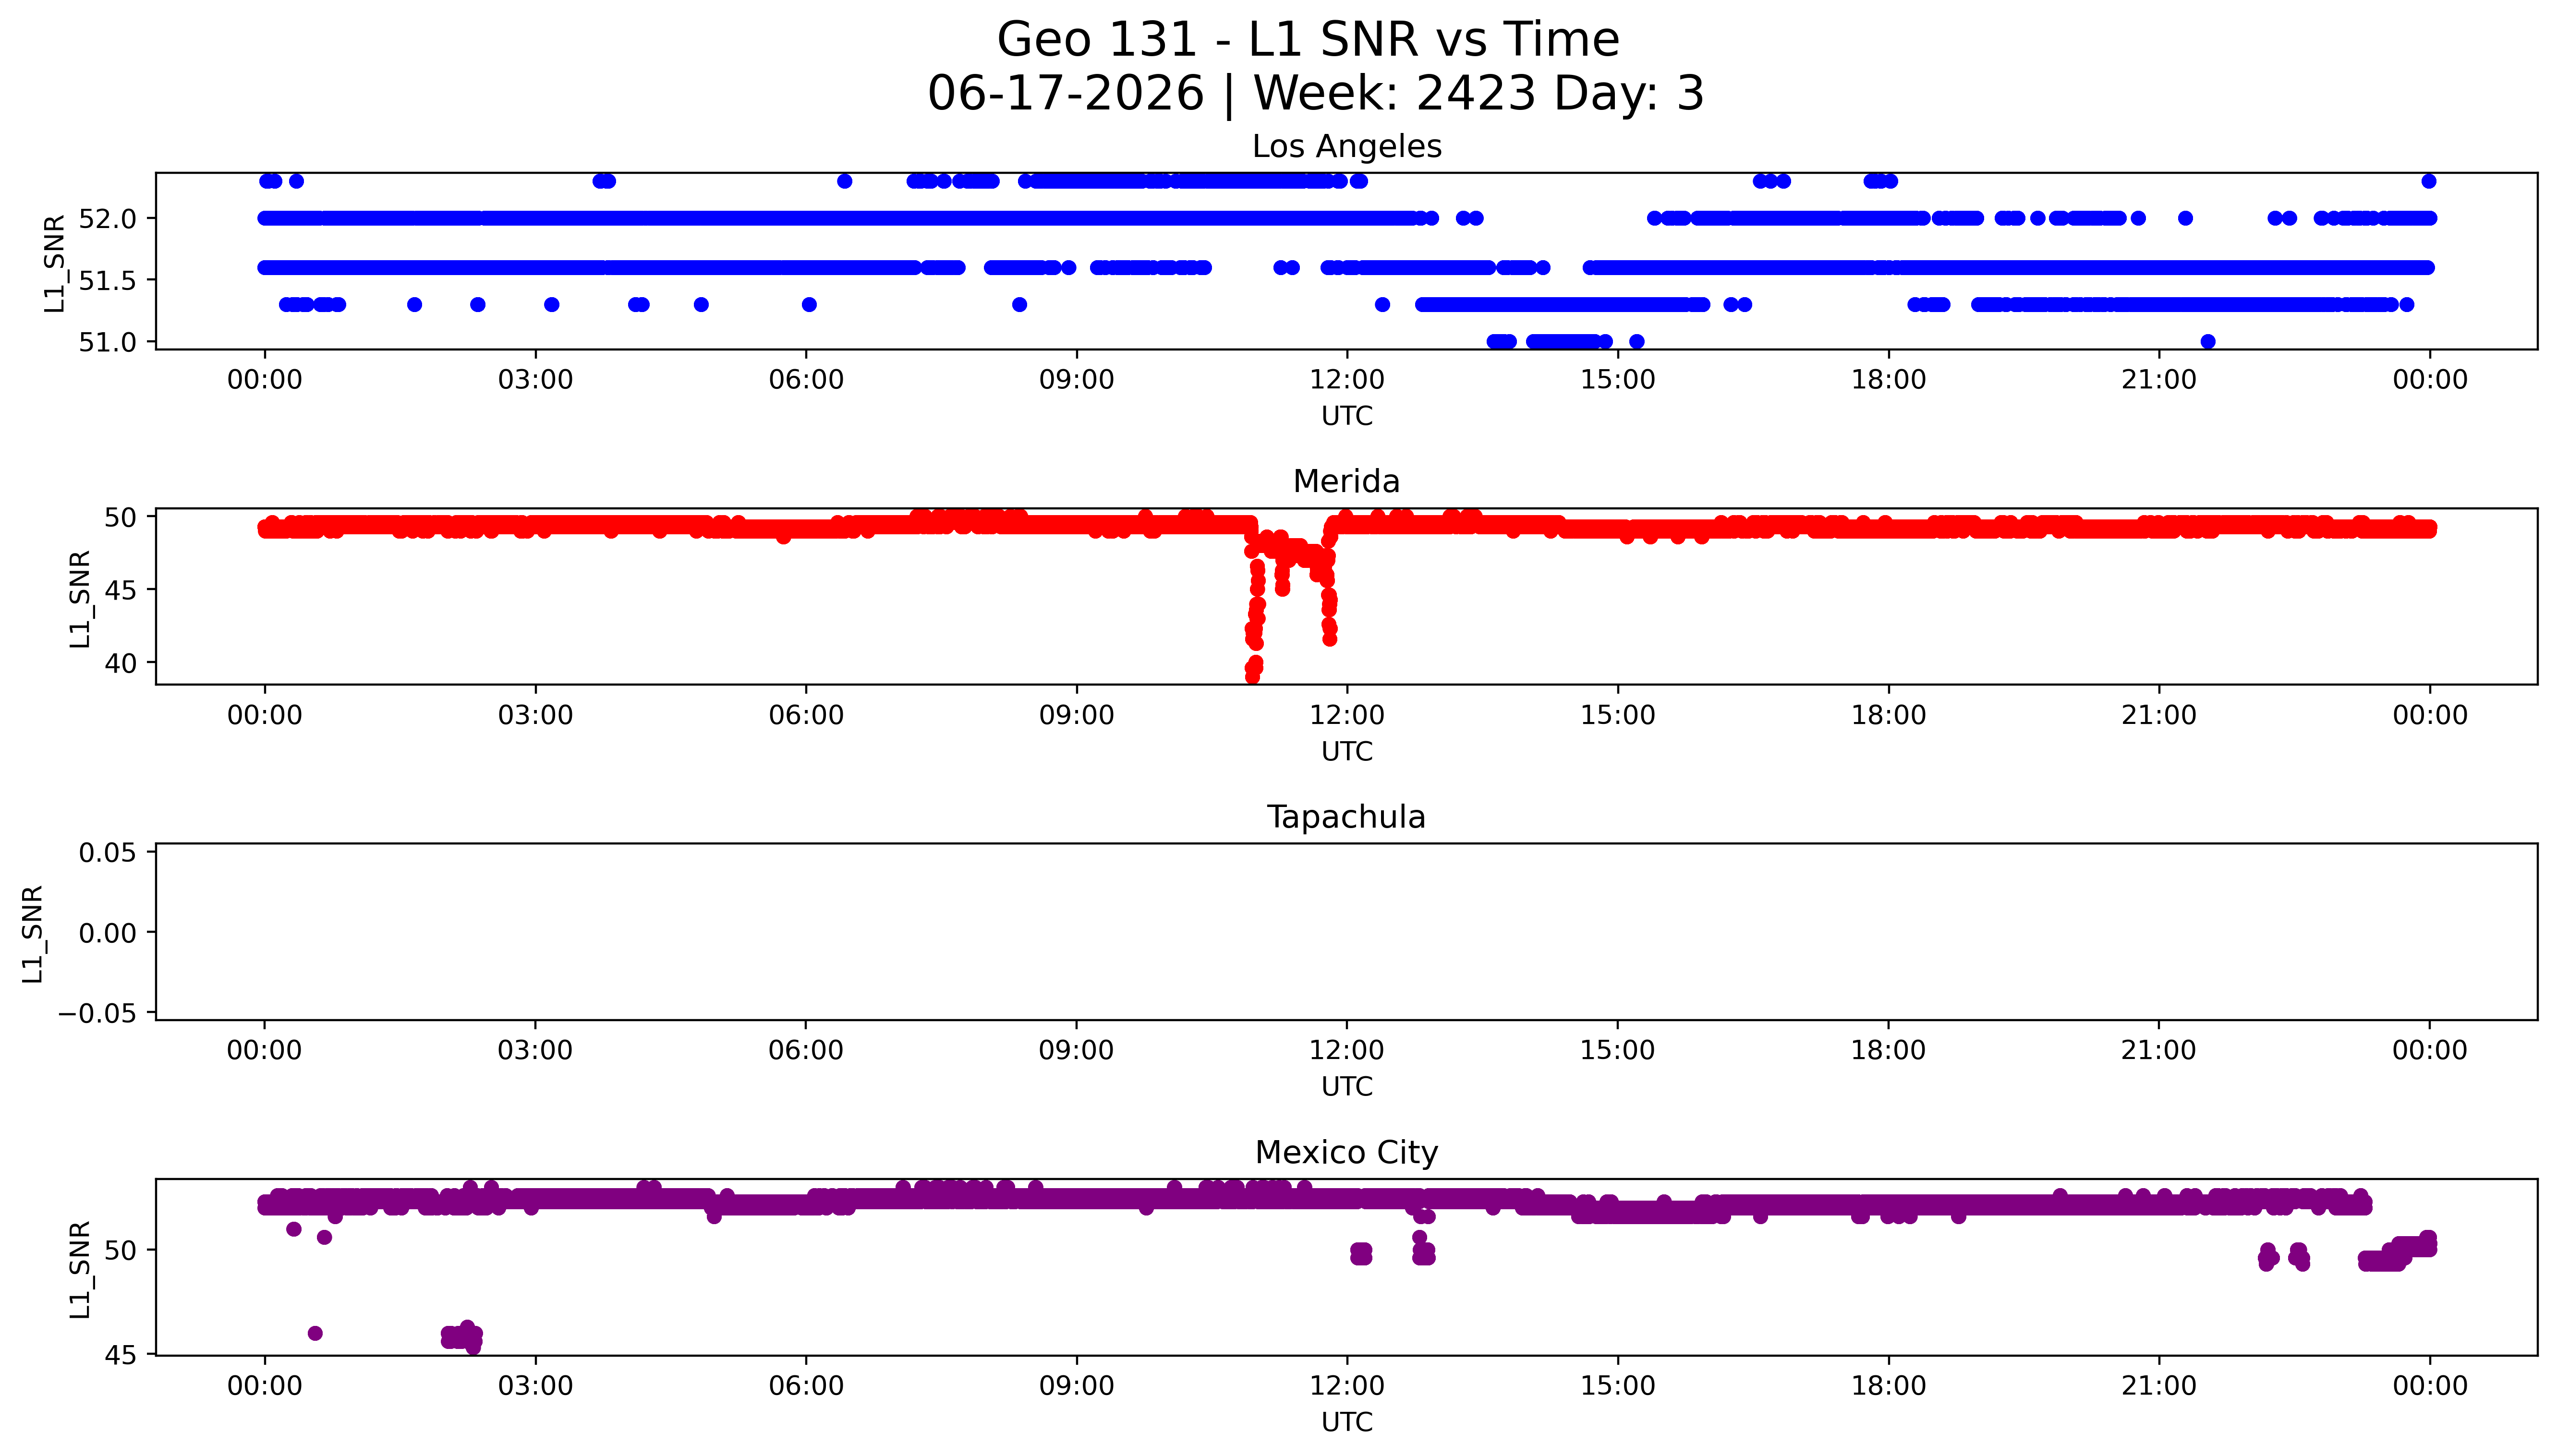The width and height of the screenshot is (2557, 1456).
Task: Click the 52.0 y-tick on Los Angeles plot
Action: [106, 218]
